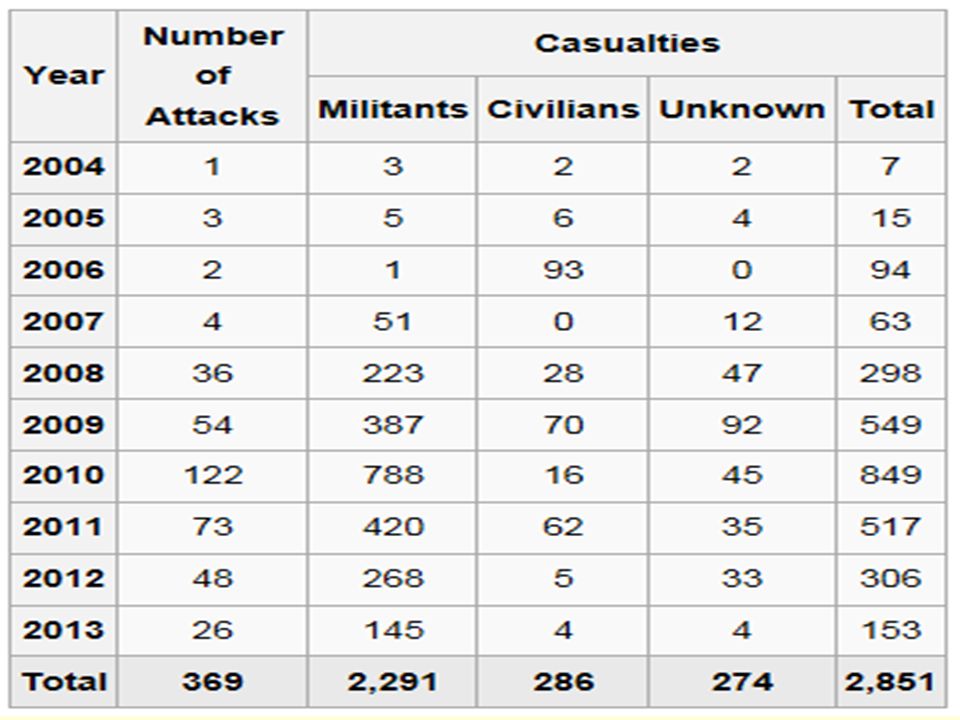The height and width of the screenshot is (720, 960).
Task: Select the 2010 attacks value 122
Action: click(212, 475)
